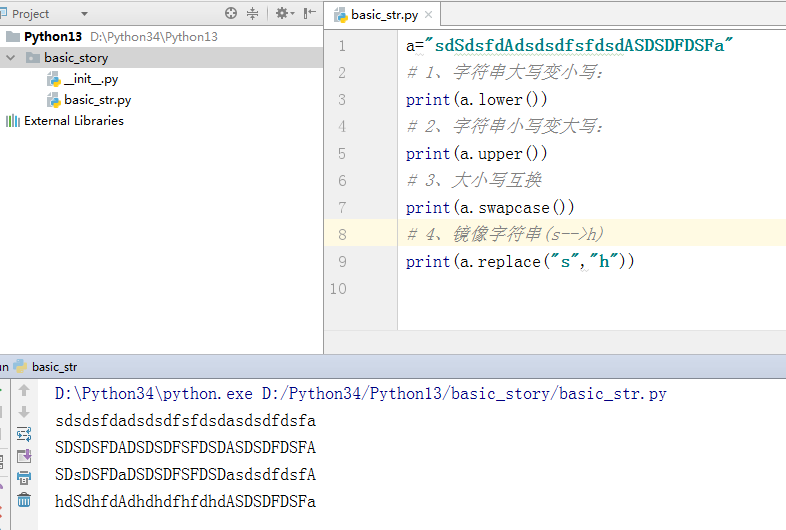Click the scroll from source target icon
The width and height of the screenshot is (786, 530).
coord(232,14)
